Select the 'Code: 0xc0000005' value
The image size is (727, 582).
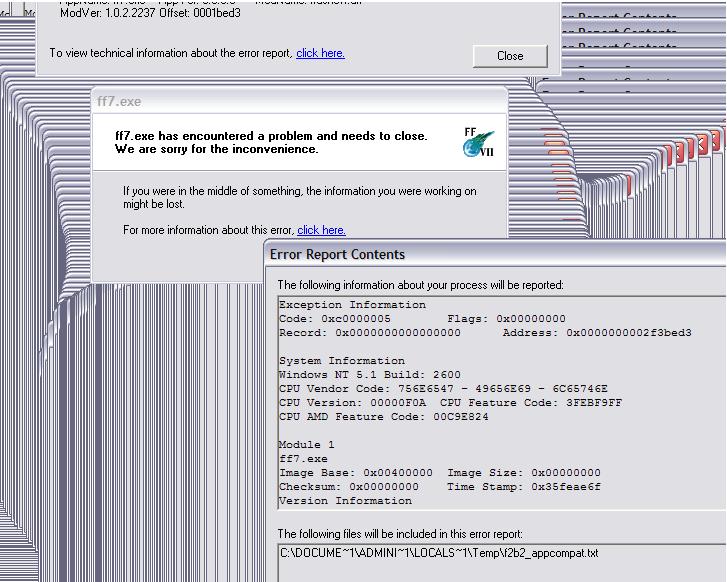(x=335, y=319)
